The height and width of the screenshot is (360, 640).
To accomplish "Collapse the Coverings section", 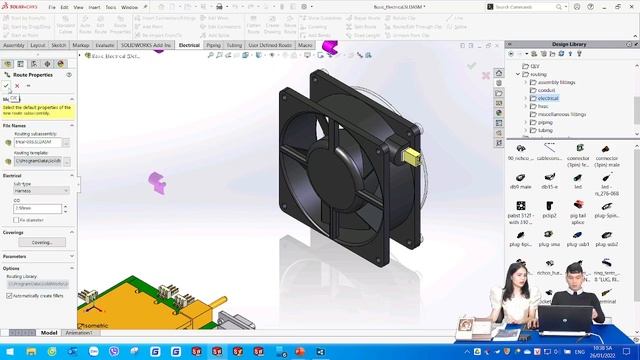I will click(72, 232).
